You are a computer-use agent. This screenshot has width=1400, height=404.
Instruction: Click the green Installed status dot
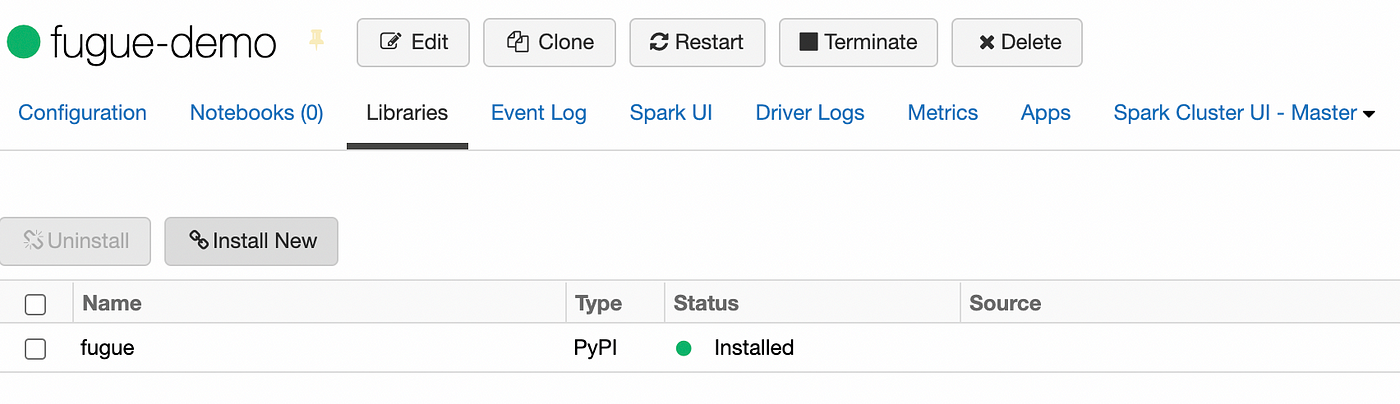684,349
